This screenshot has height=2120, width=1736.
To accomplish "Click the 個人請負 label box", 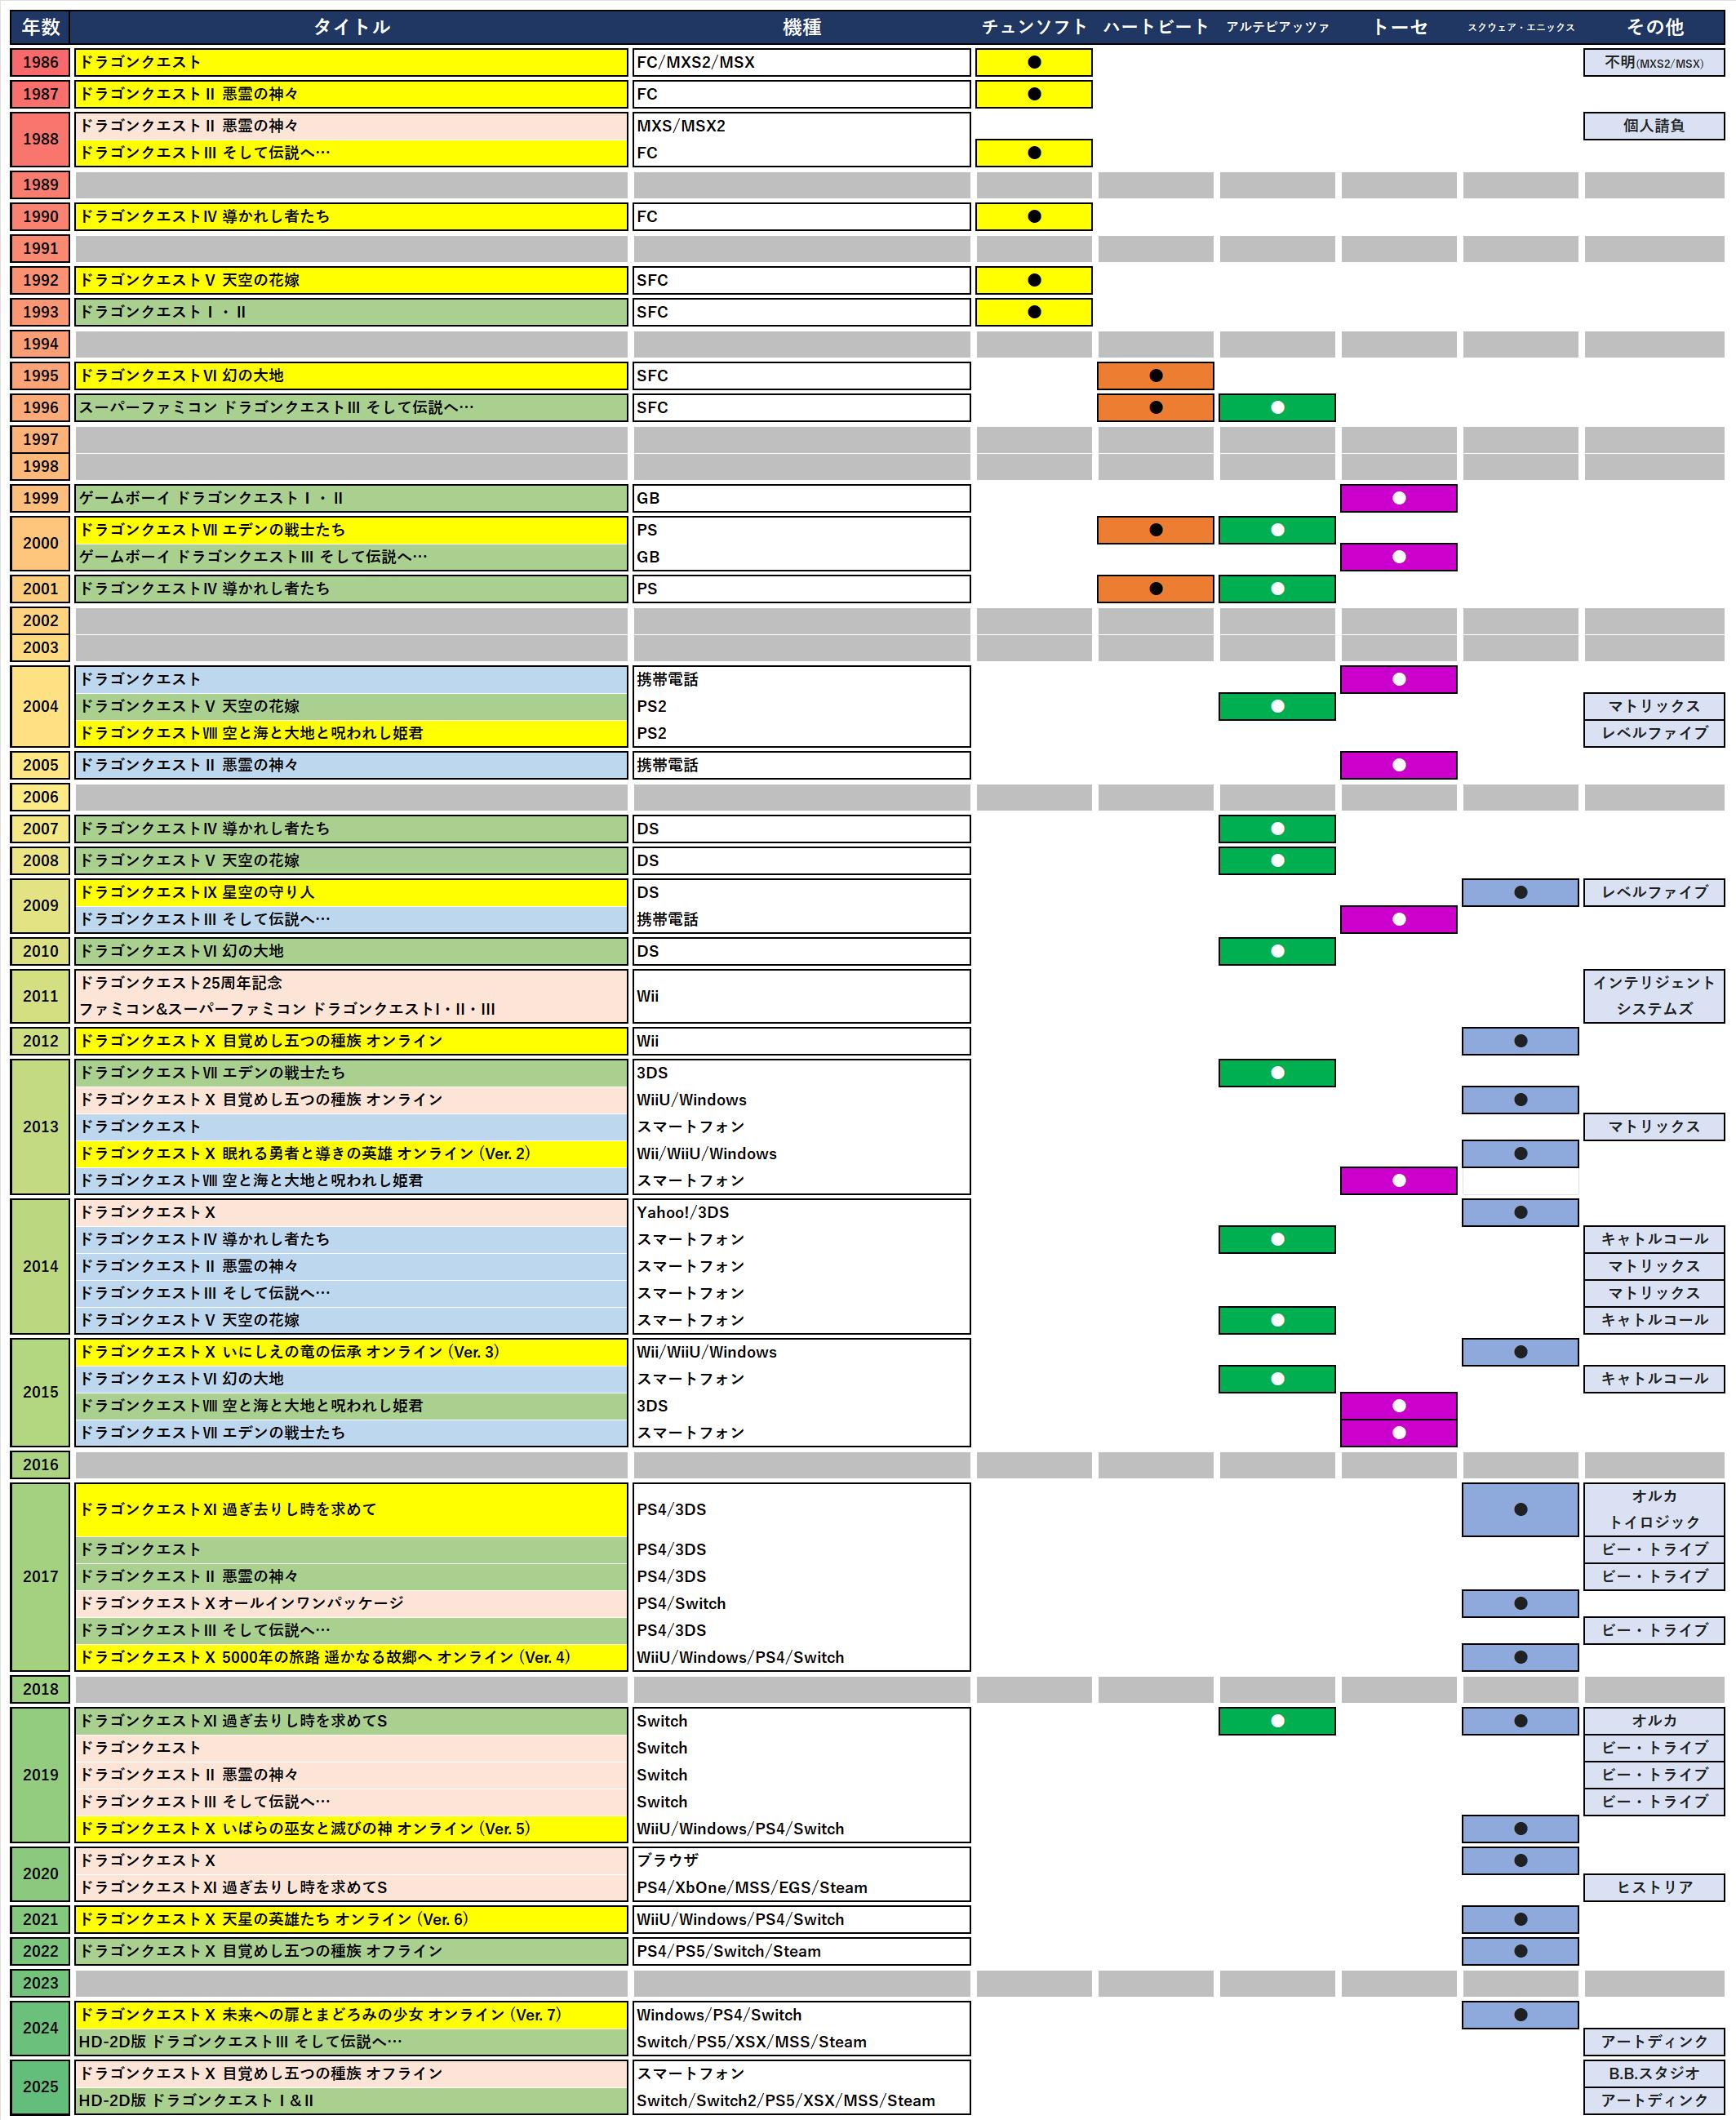I will (x=1654, y=126).
